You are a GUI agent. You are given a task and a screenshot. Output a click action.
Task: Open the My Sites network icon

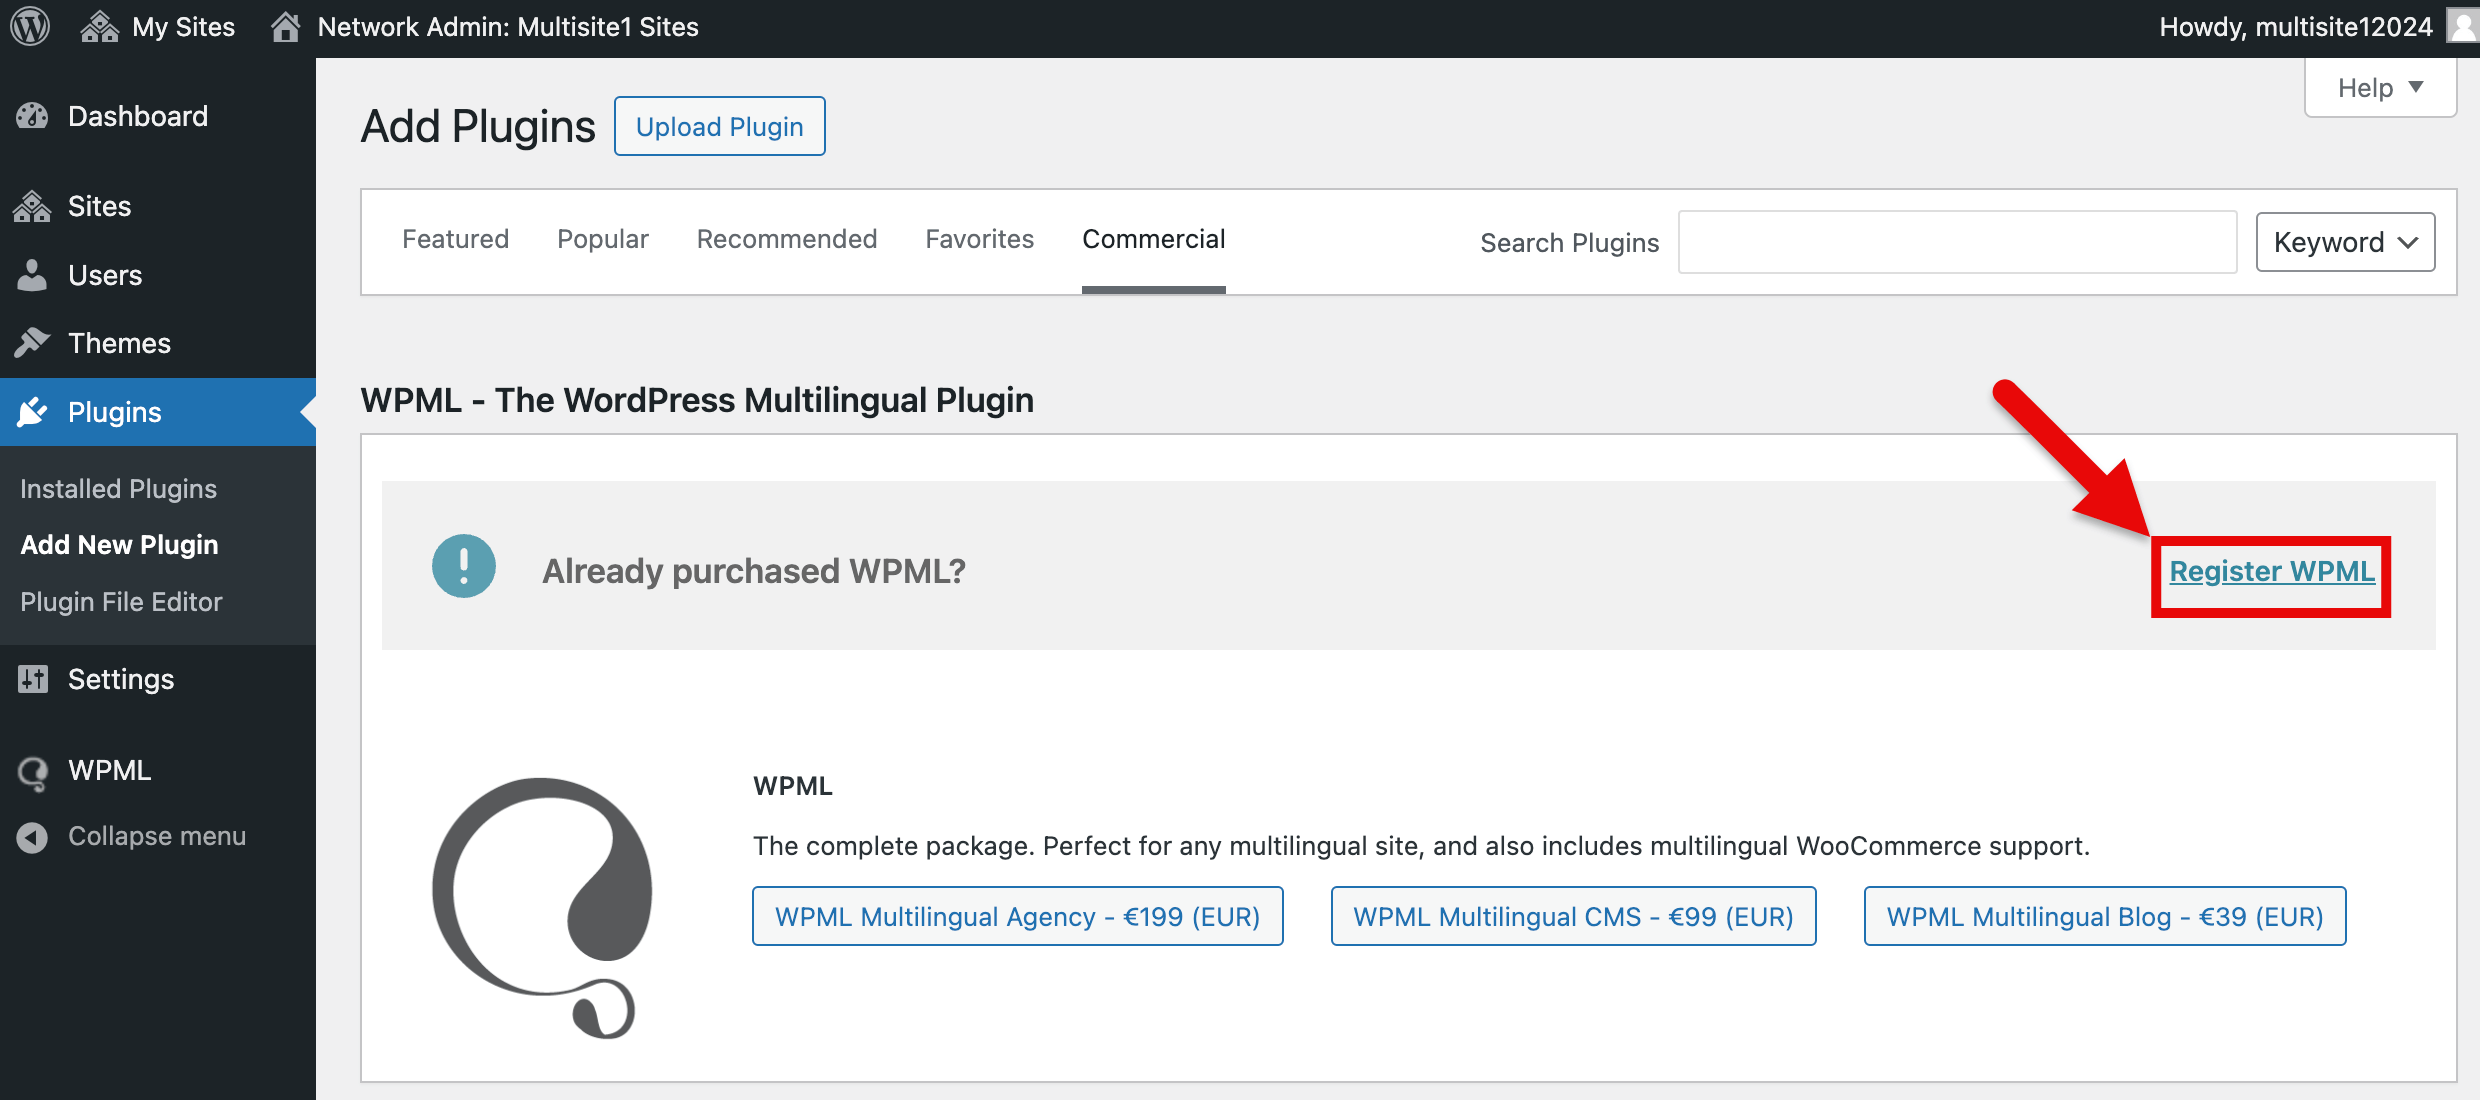[x=99, y=27]
